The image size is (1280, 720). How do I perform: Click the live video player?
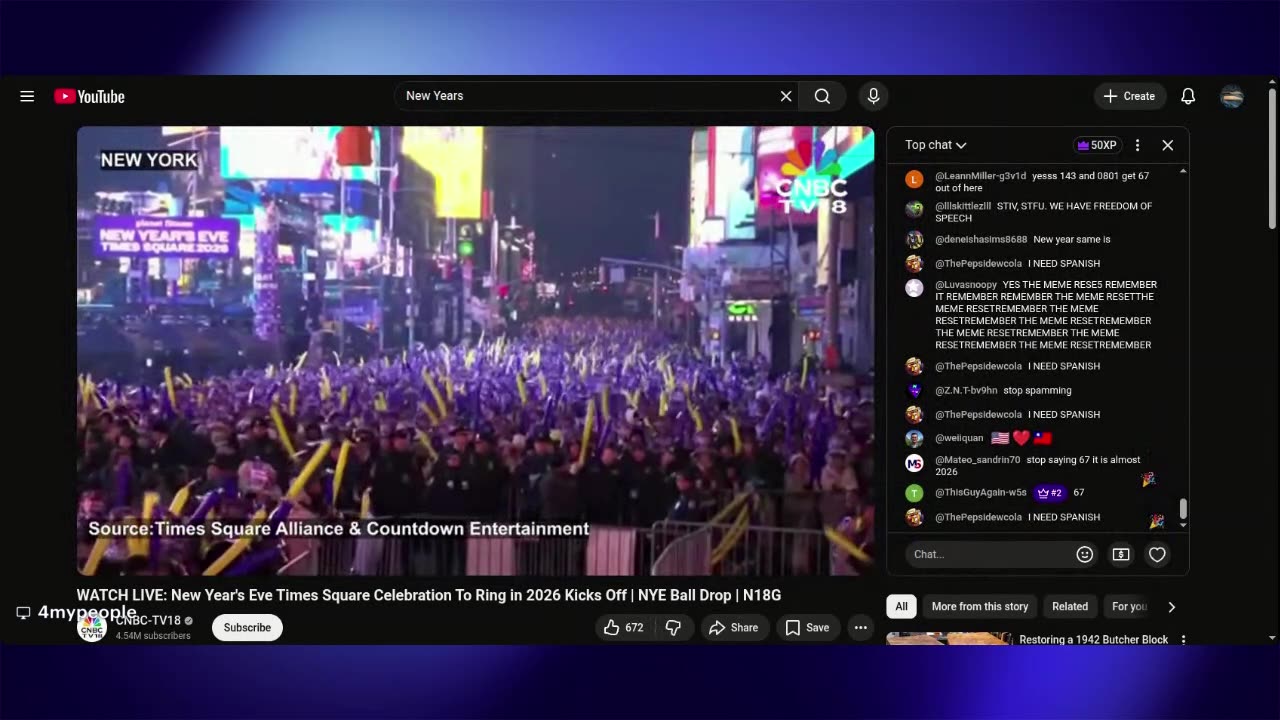click(x=475, y=350)
